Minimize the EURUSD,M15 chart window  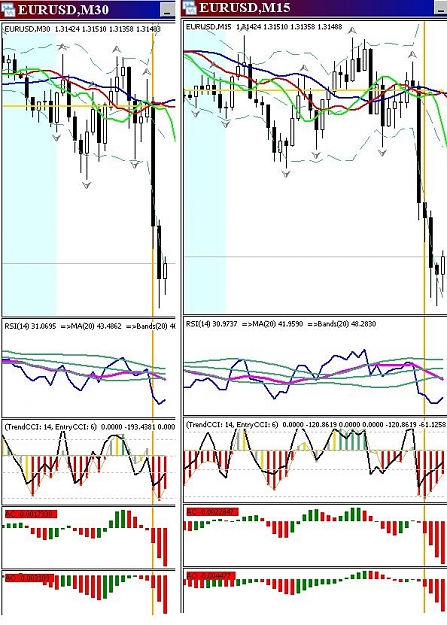441,9
